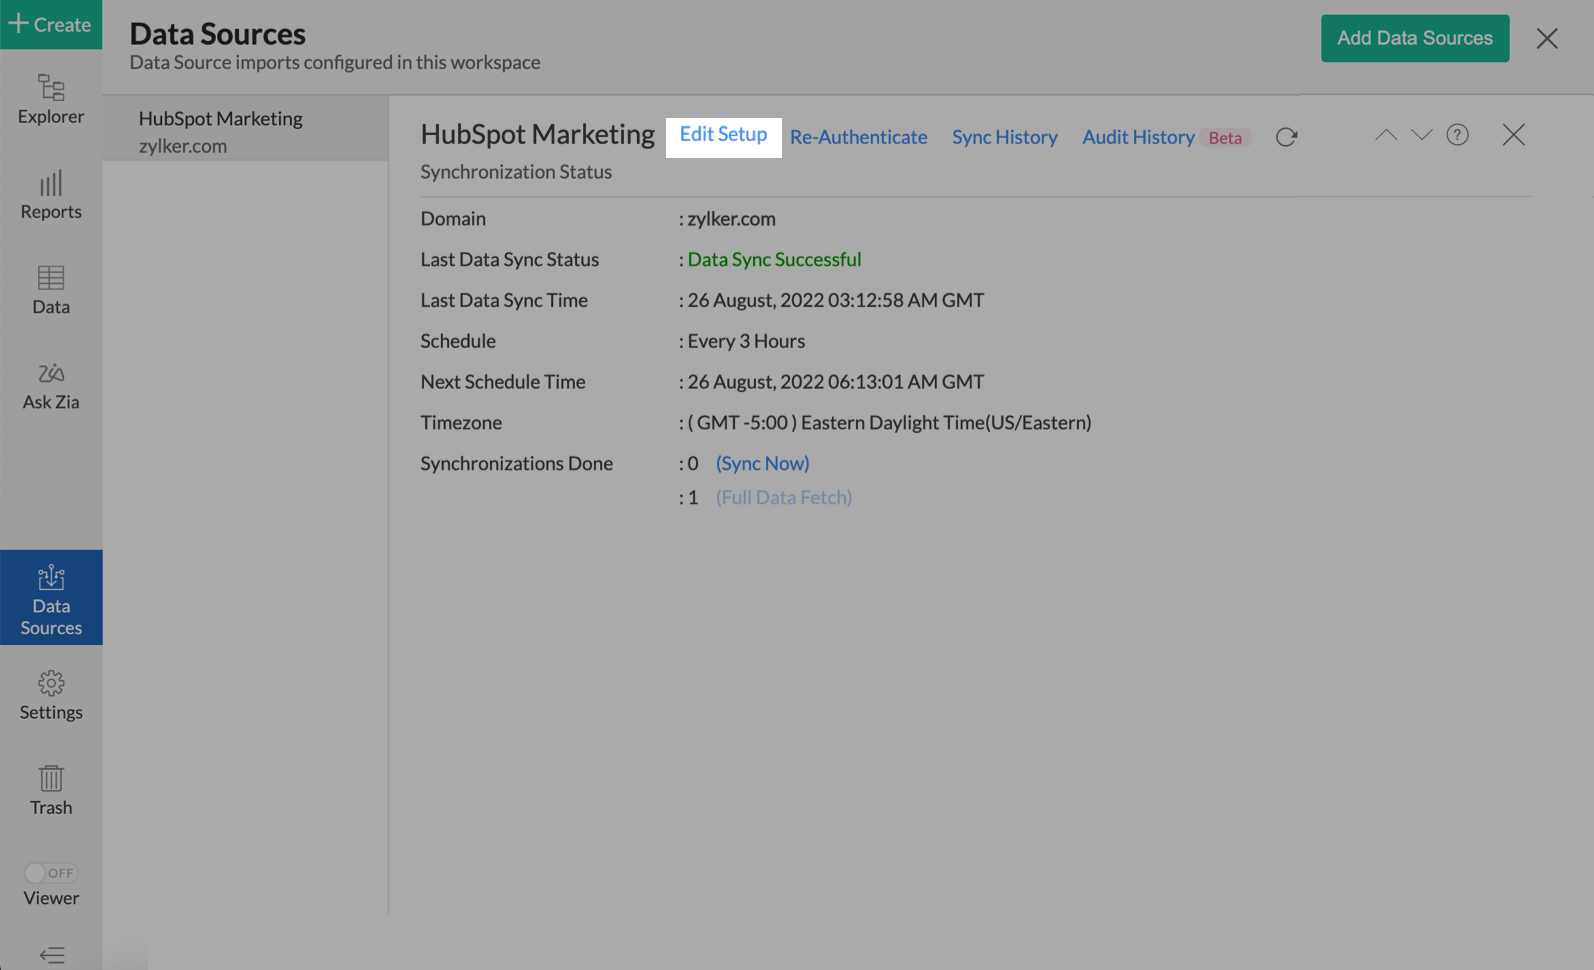Go to next data source with down chevron

(1421, 135)
